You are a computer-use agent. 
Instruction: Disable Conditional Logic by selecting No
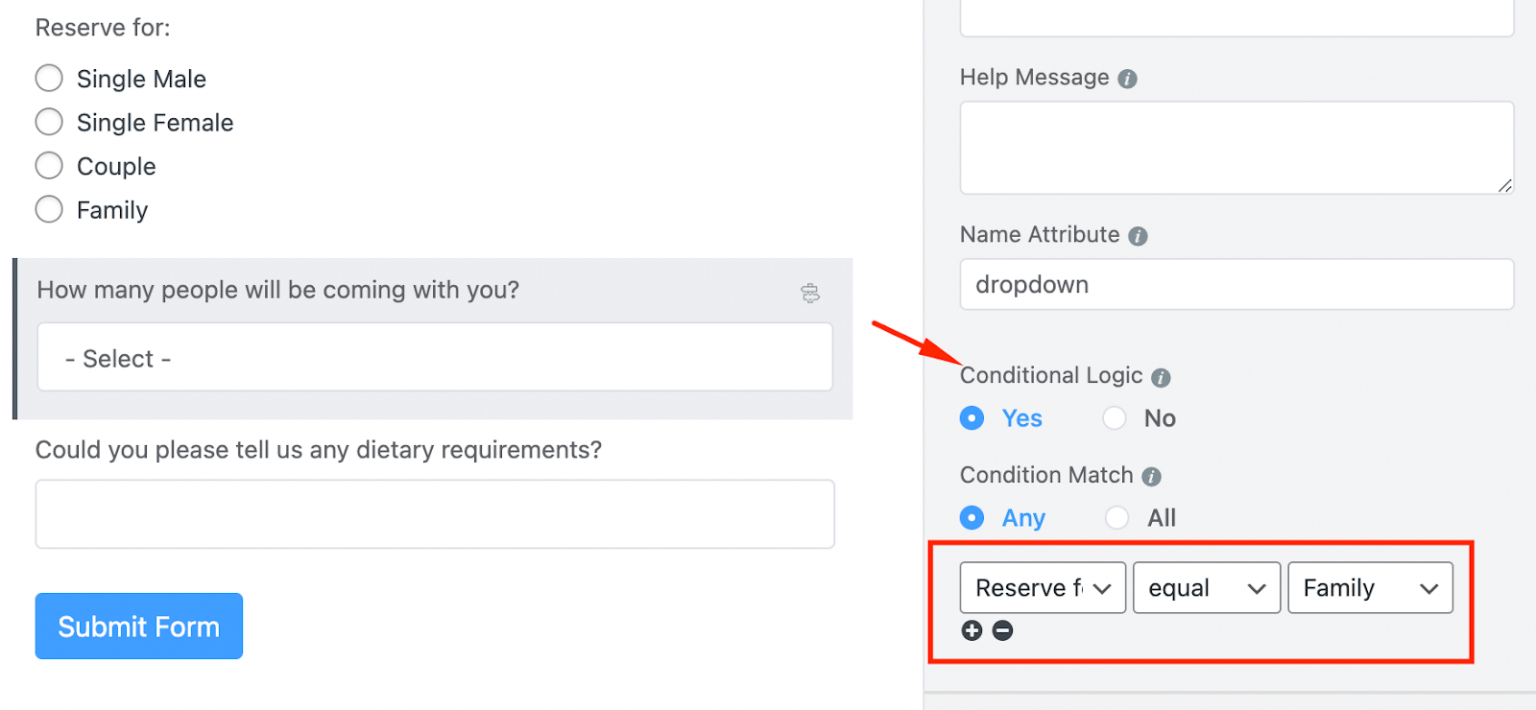(1114, 418)
